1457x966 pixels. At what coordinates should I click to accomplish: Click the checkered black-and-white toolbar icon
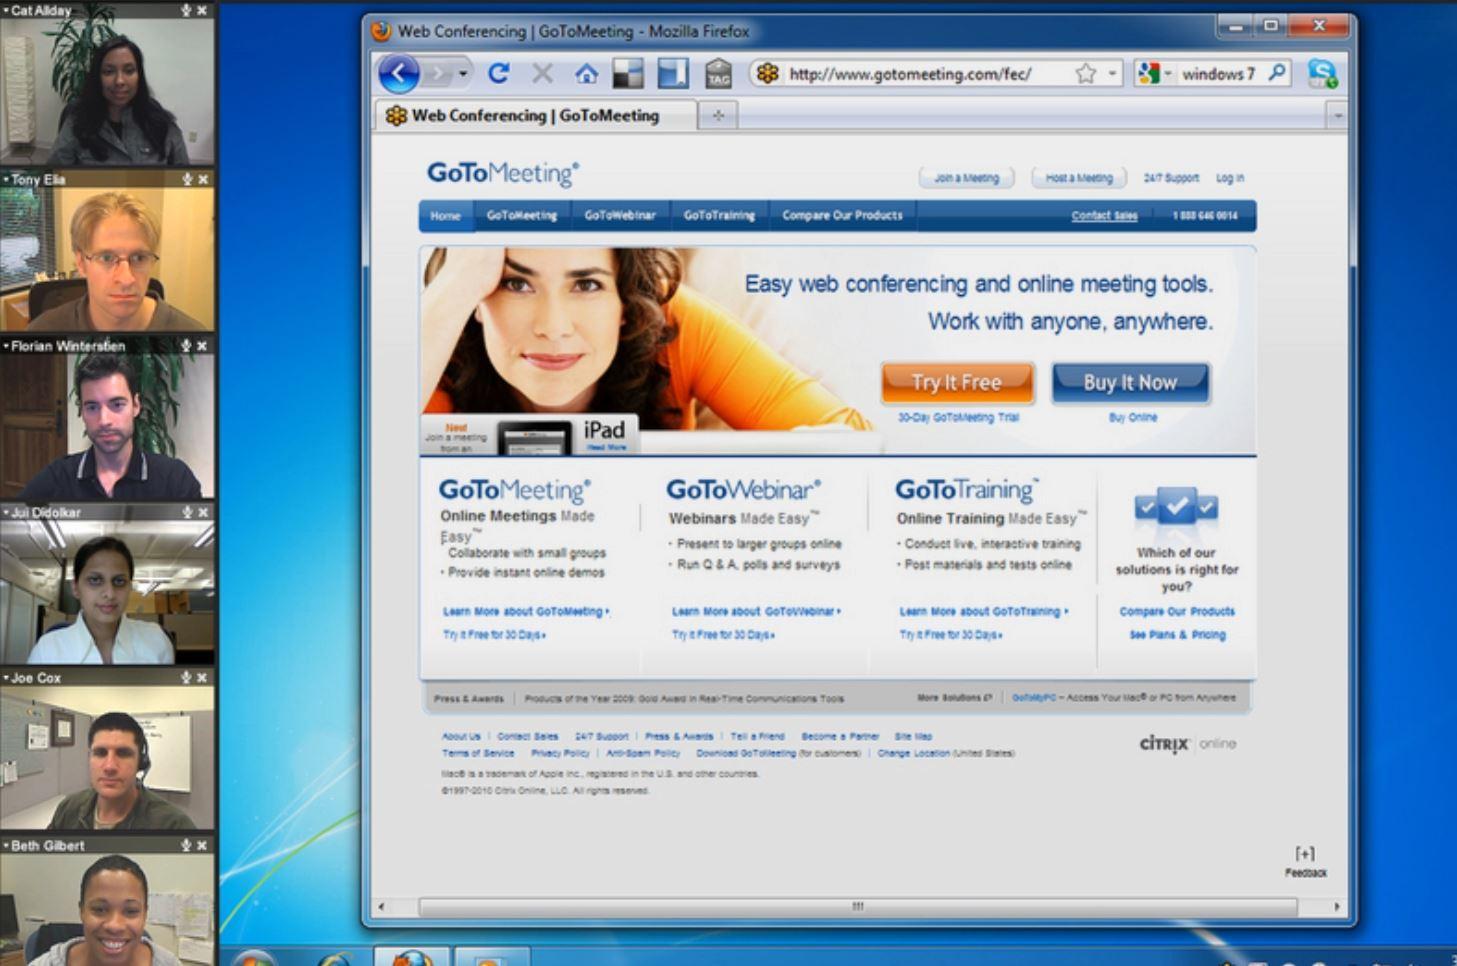point(628,73)
